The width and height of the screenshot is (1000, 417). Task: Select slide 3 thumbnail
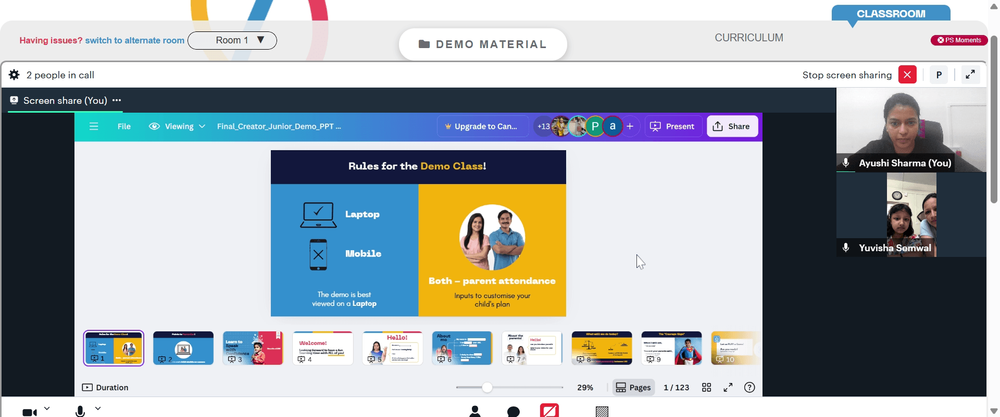[253, 348]
